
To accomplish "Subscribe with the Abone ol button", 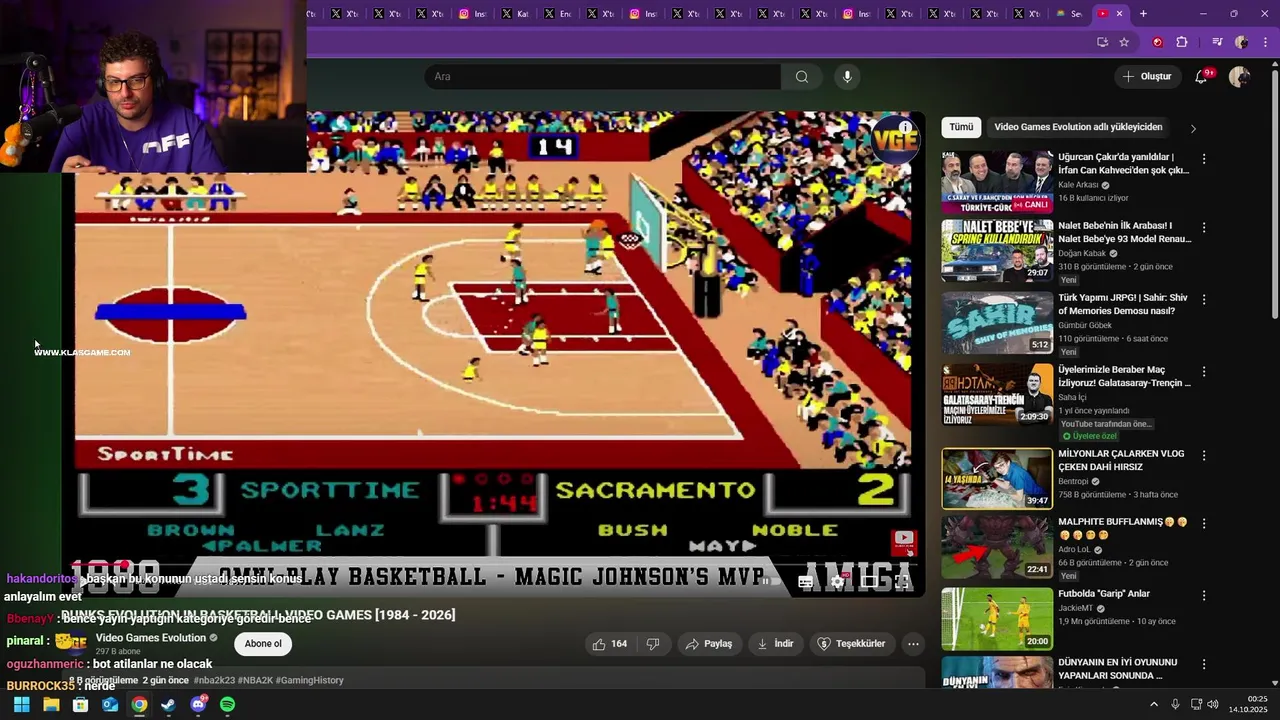I will [x=263, y=644].
